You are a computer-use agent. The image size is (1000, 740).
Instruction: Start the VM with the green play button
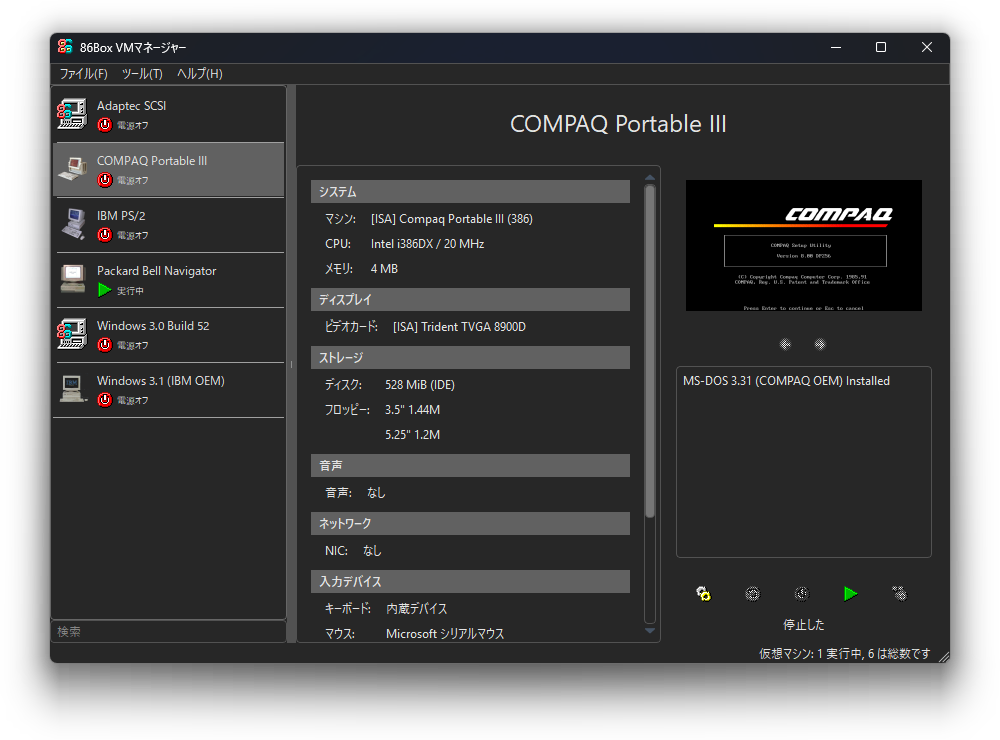click(850, 594)
